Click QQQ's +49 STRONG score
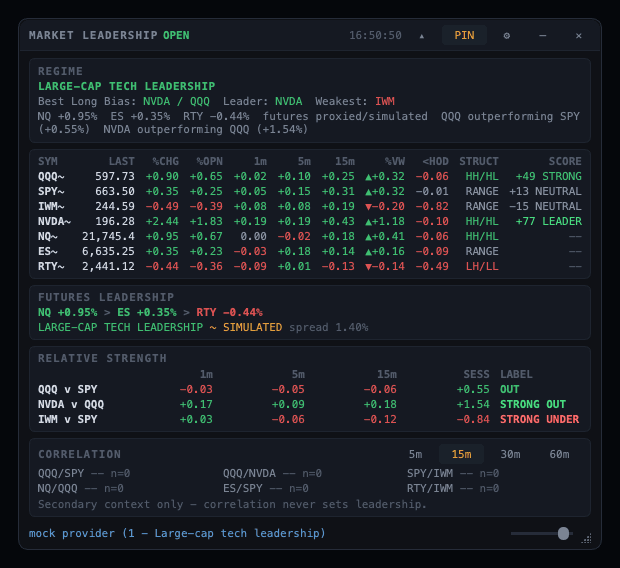 (x=548, y=176)
